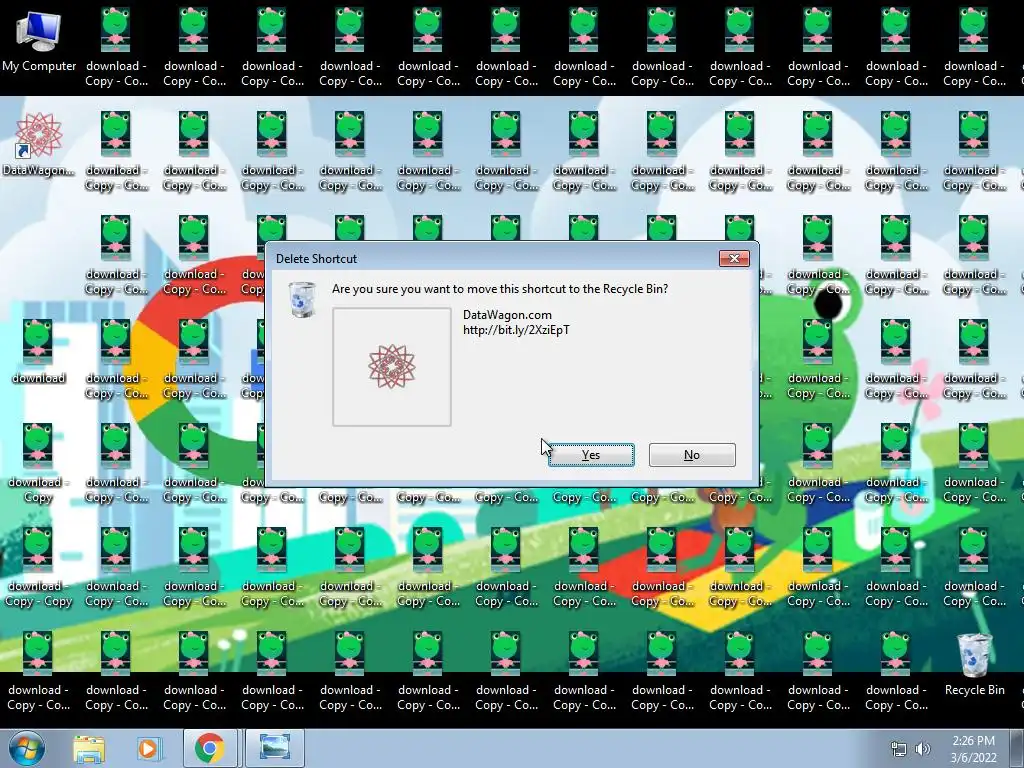
Task: Click the "http://bit.ly/2XziEpT" text in dialog
Action: 517,330
